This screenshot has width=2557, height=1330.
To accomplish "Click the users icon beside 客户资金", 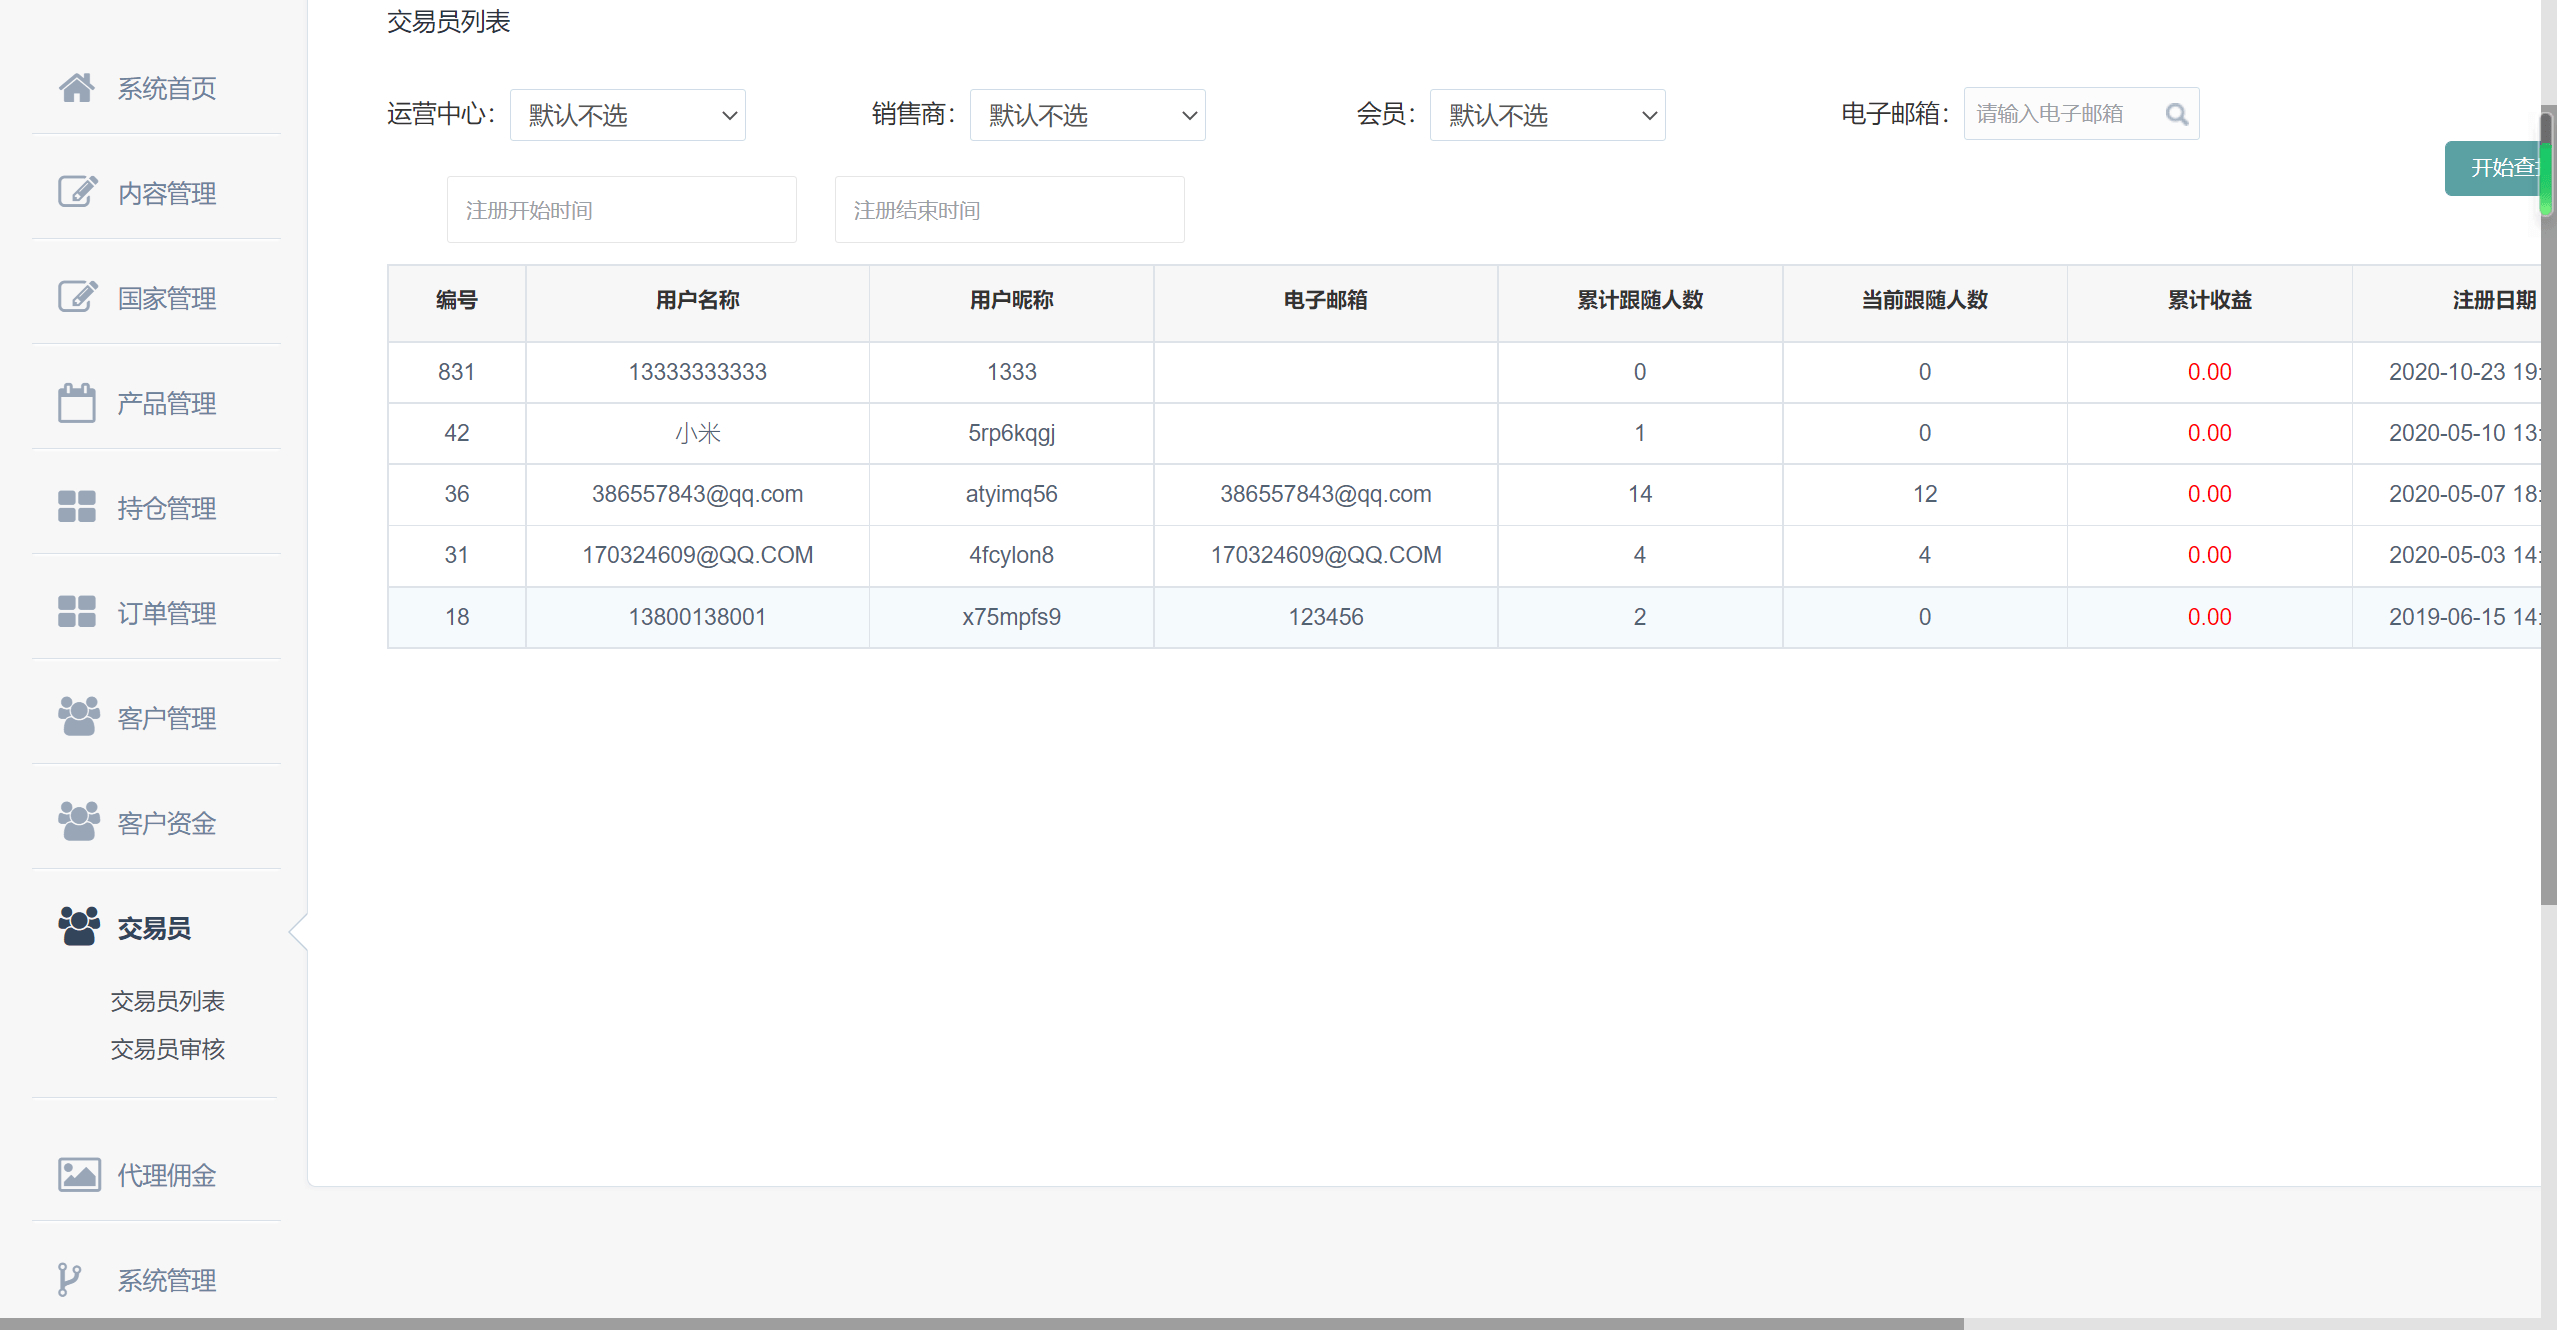I will (78, 822).
